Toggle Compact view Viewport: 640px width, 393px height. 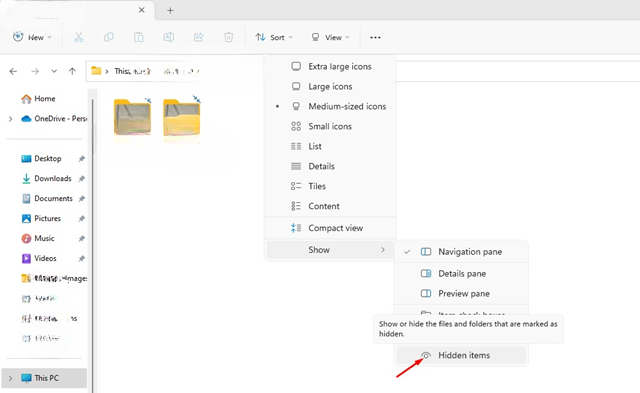[x=330, y=228]
